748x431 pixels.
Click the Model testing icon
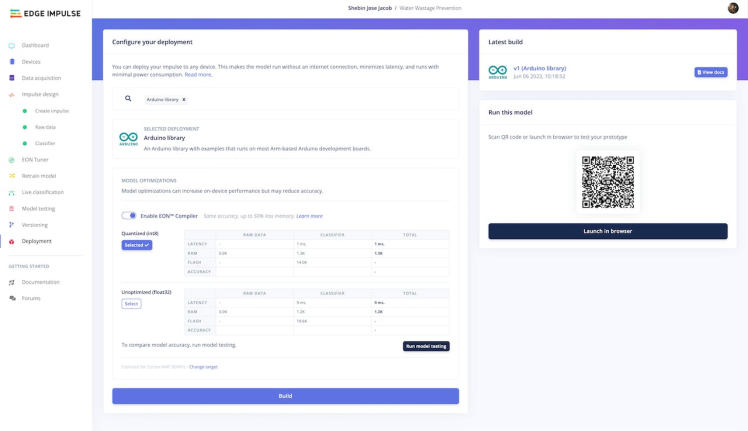pyautogui.click(x=11, y=209)
